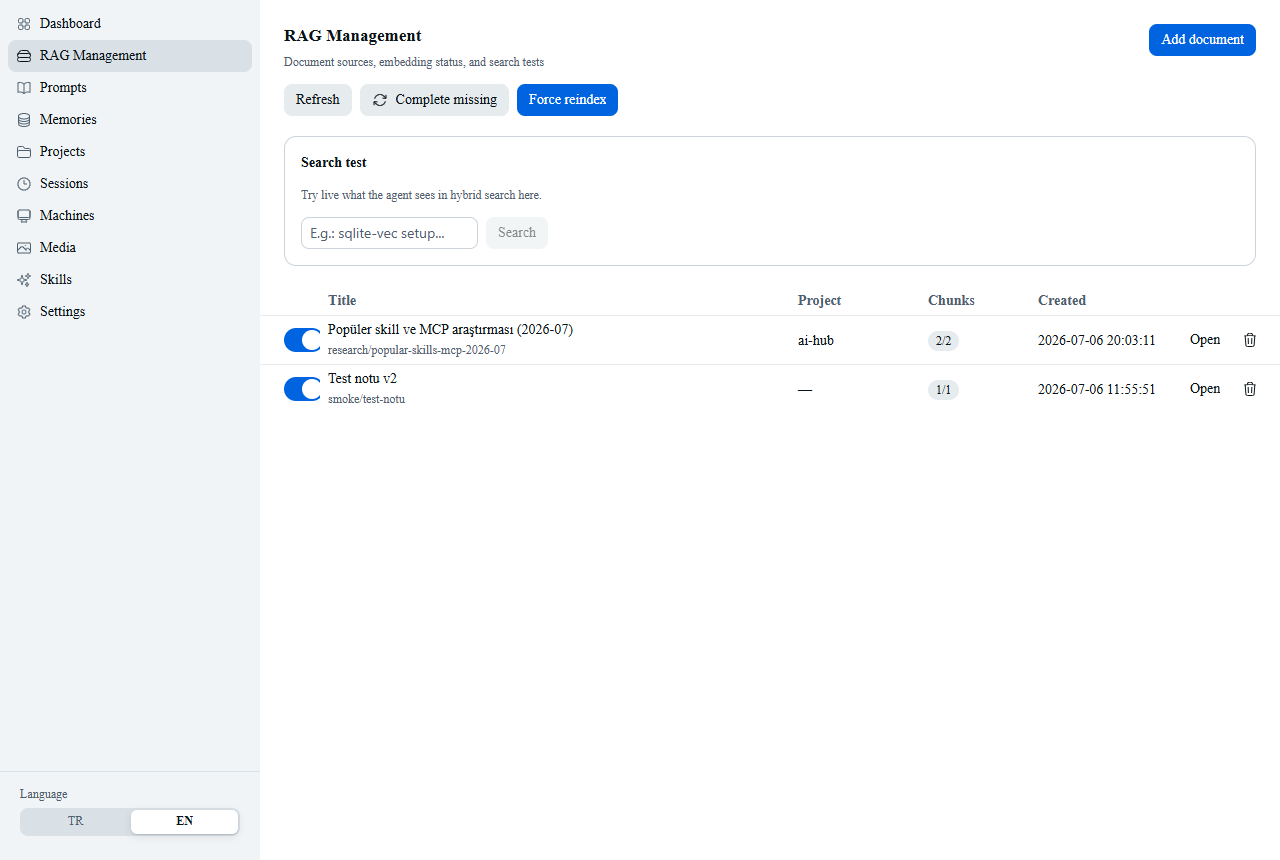1280x860 pixels.
Task: Disable the Popüler skill ve MCP document toggle
Action: point(302,340)
